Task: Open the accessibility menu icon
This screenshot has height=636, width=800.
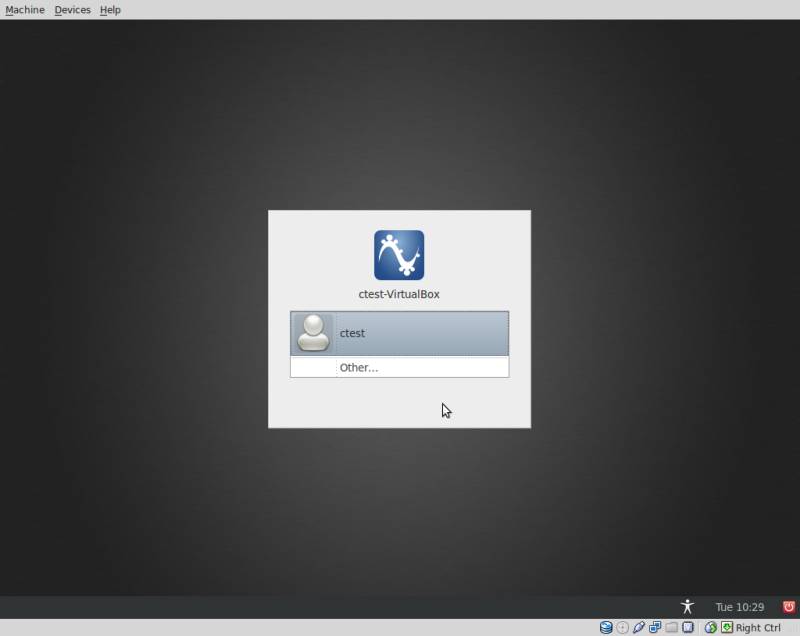Action: 687,606
